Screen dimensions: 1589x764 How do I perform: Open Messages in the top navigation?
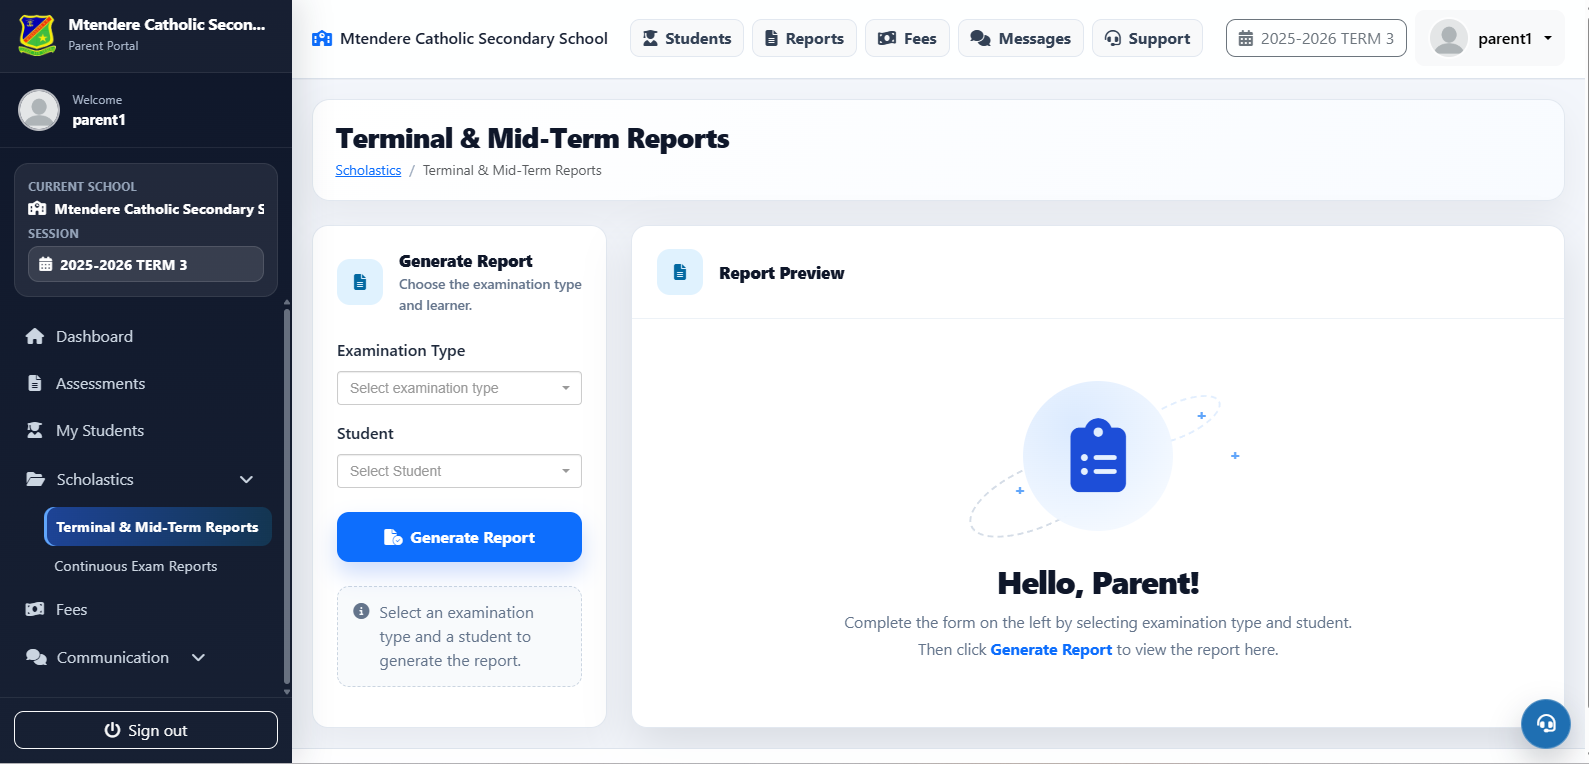coord(1021,38)
